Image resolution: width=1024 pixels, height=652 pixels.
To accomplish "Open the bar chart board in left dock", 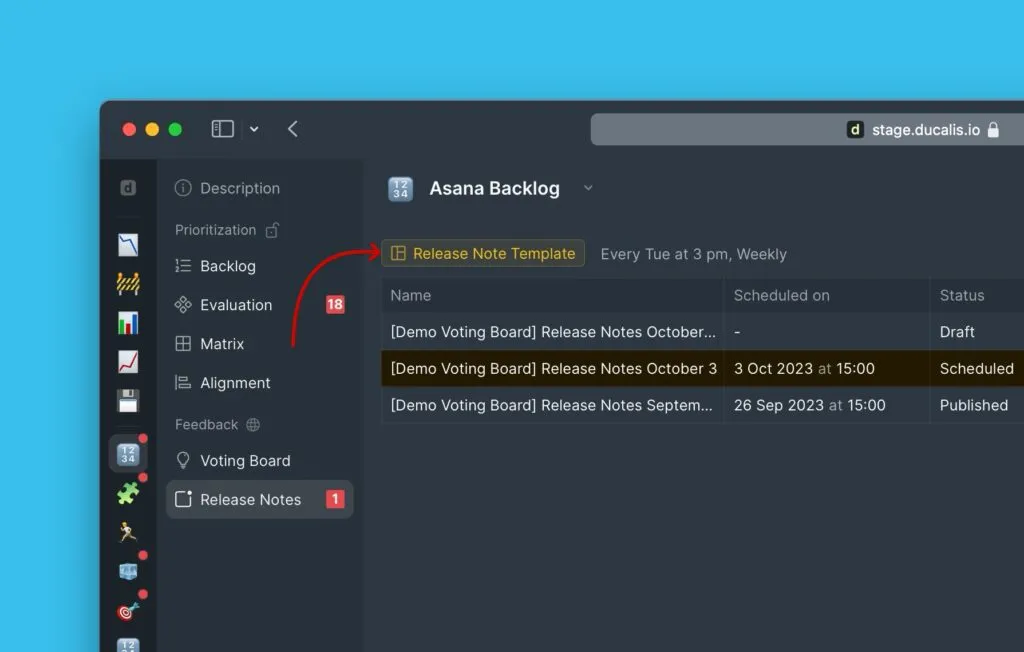I will (x=128, y=322).
